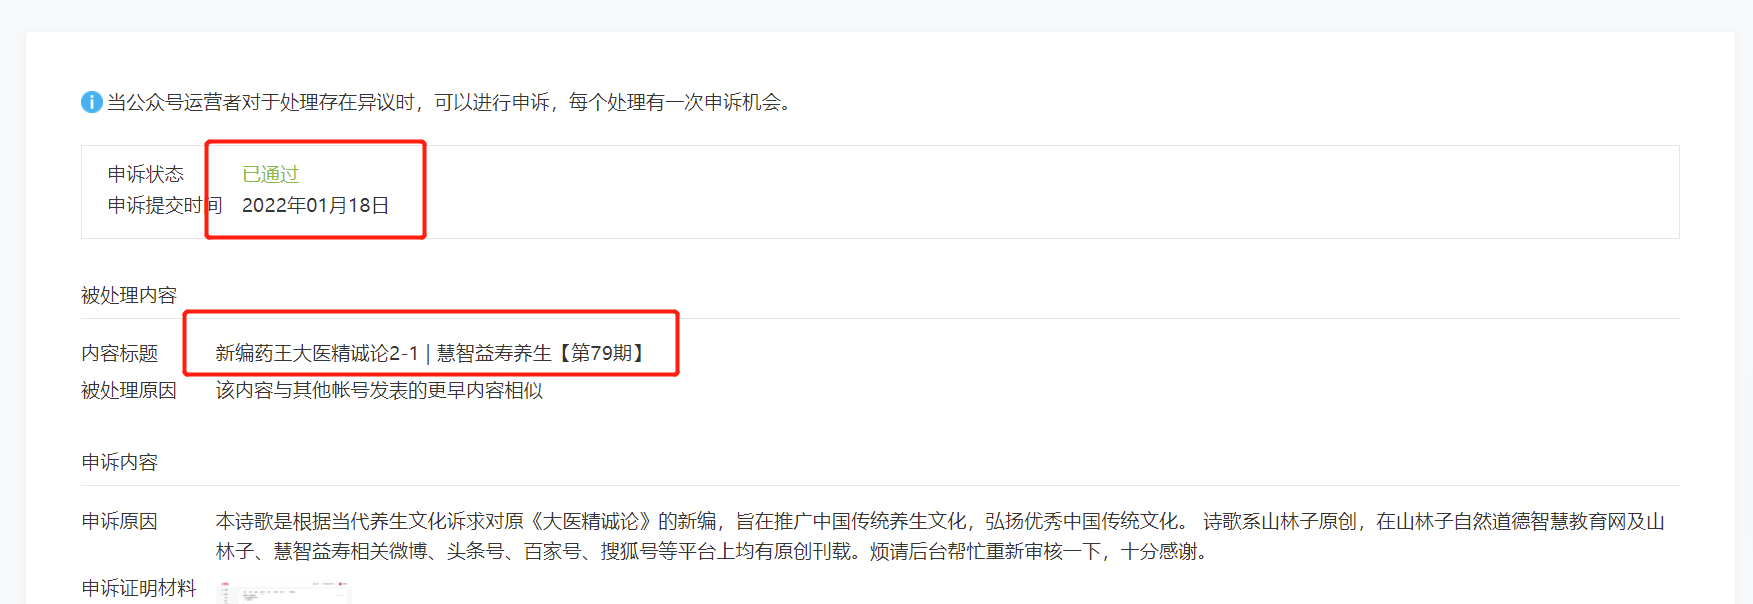Click the 申诉提交时间 label
This screenshot has height=604, width=1753.
pyautogui.click(x=165, y=205)
